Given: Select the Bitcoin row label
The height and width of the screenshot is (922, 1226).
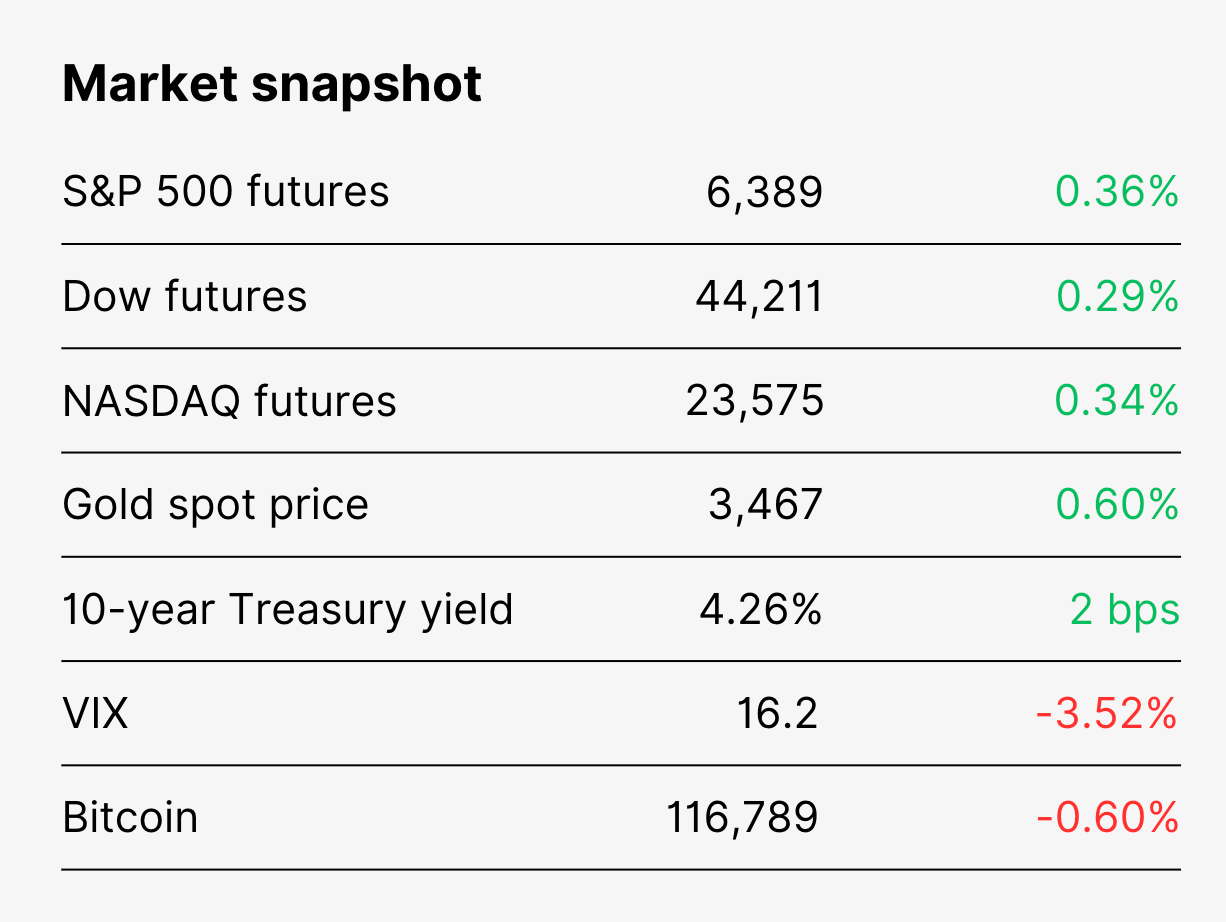Looking at the screenshot, I should [130, 818].
